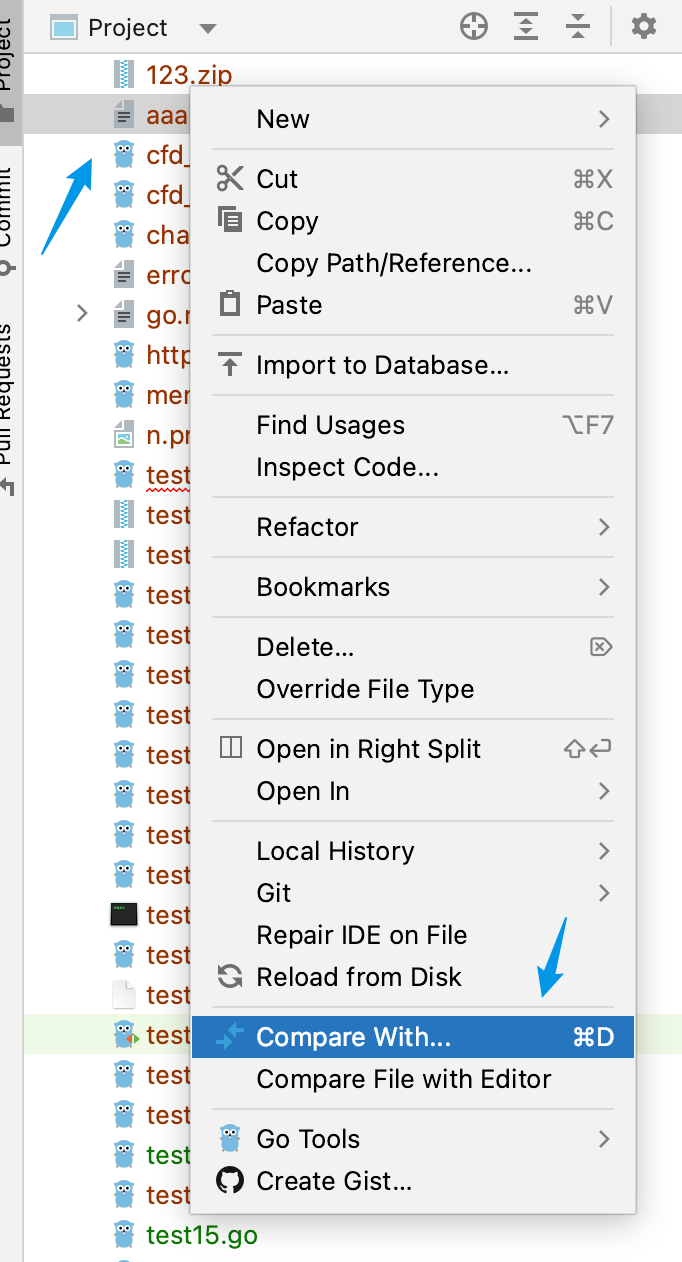Click the copy icon beside Copy
Viewport: 682px width, 1262px height.
230,220
